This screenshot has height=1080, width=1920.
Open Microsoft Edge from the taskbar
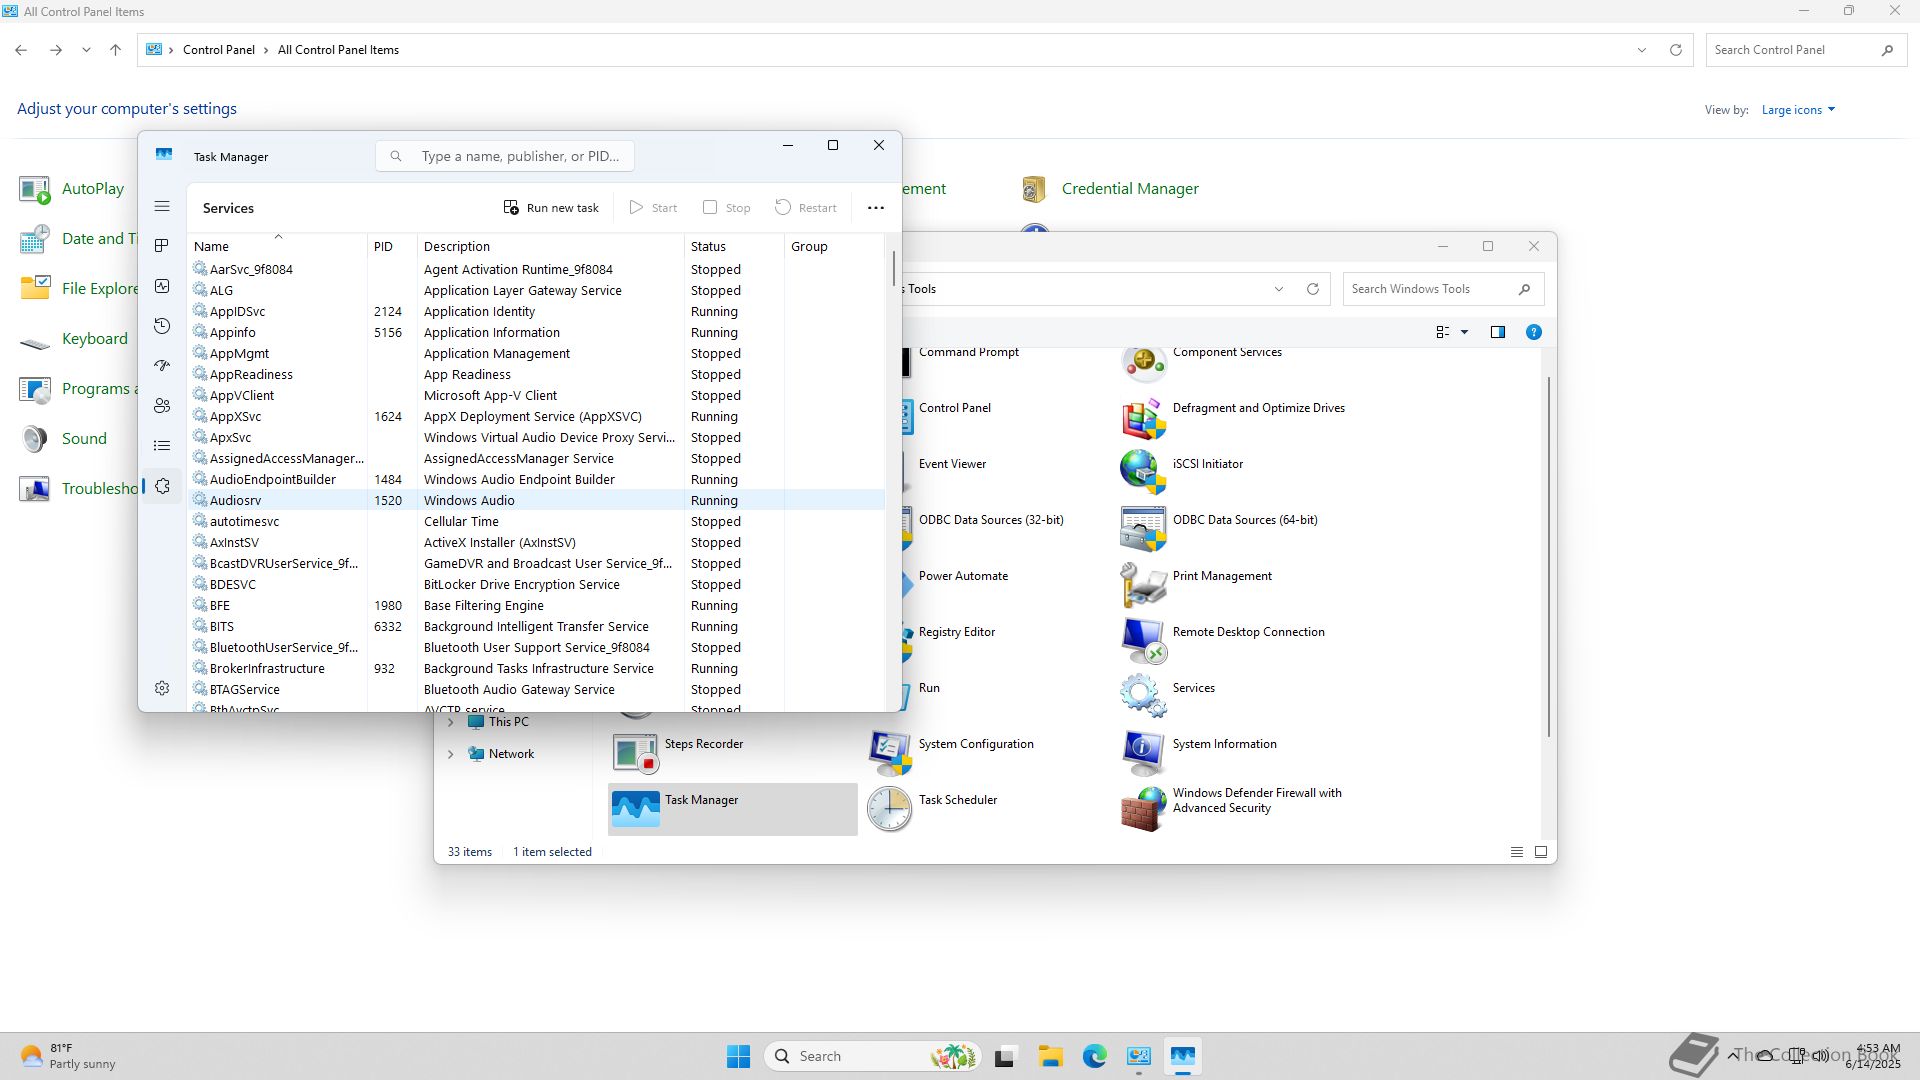1094,1056
